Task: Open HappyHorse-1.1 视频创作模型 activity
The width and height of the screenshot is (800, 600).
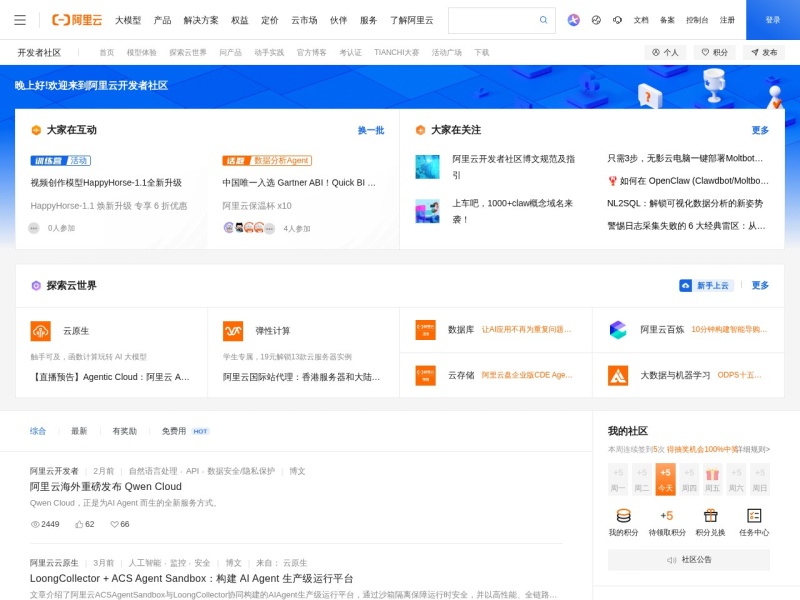Action: click(106, 183)
